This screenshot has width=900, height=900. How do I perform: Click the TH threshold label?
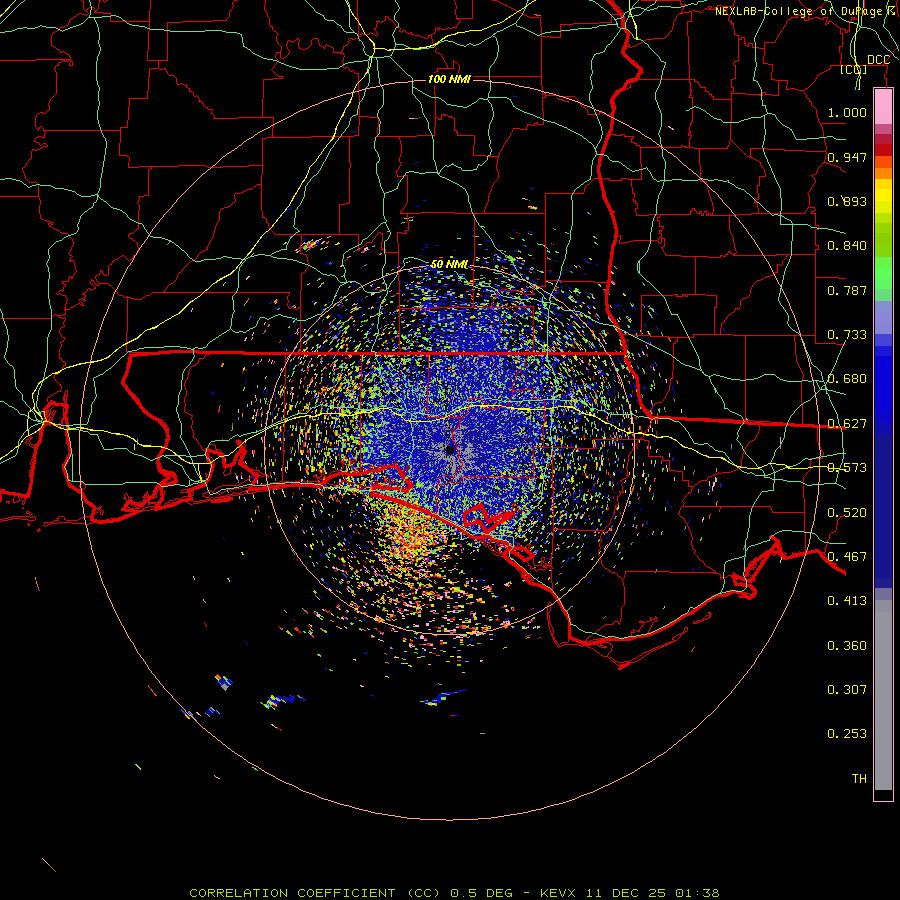tap(859, 778)
